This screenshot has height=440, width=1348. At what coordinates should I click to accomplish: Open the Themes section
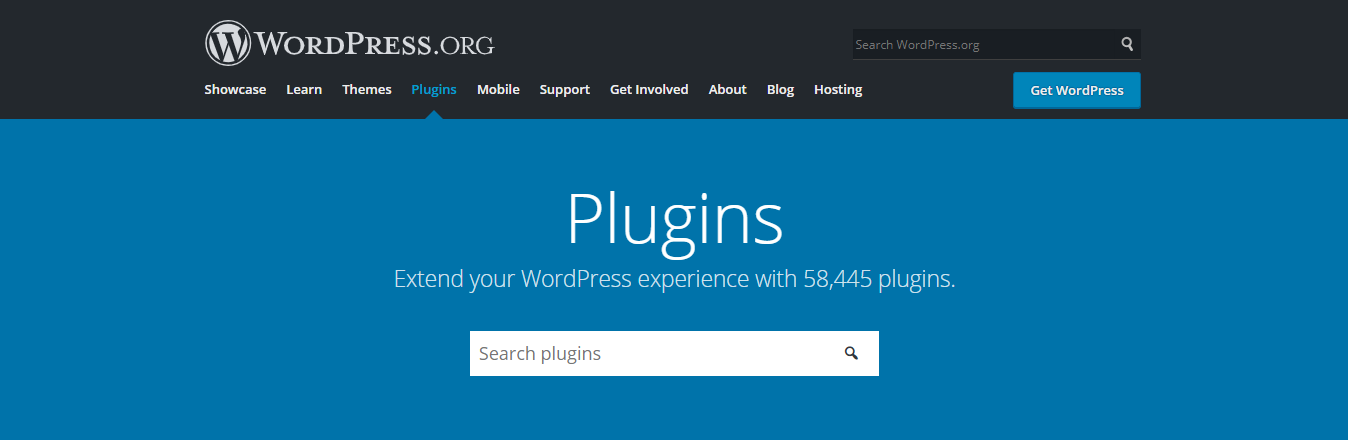coord(367,89)
